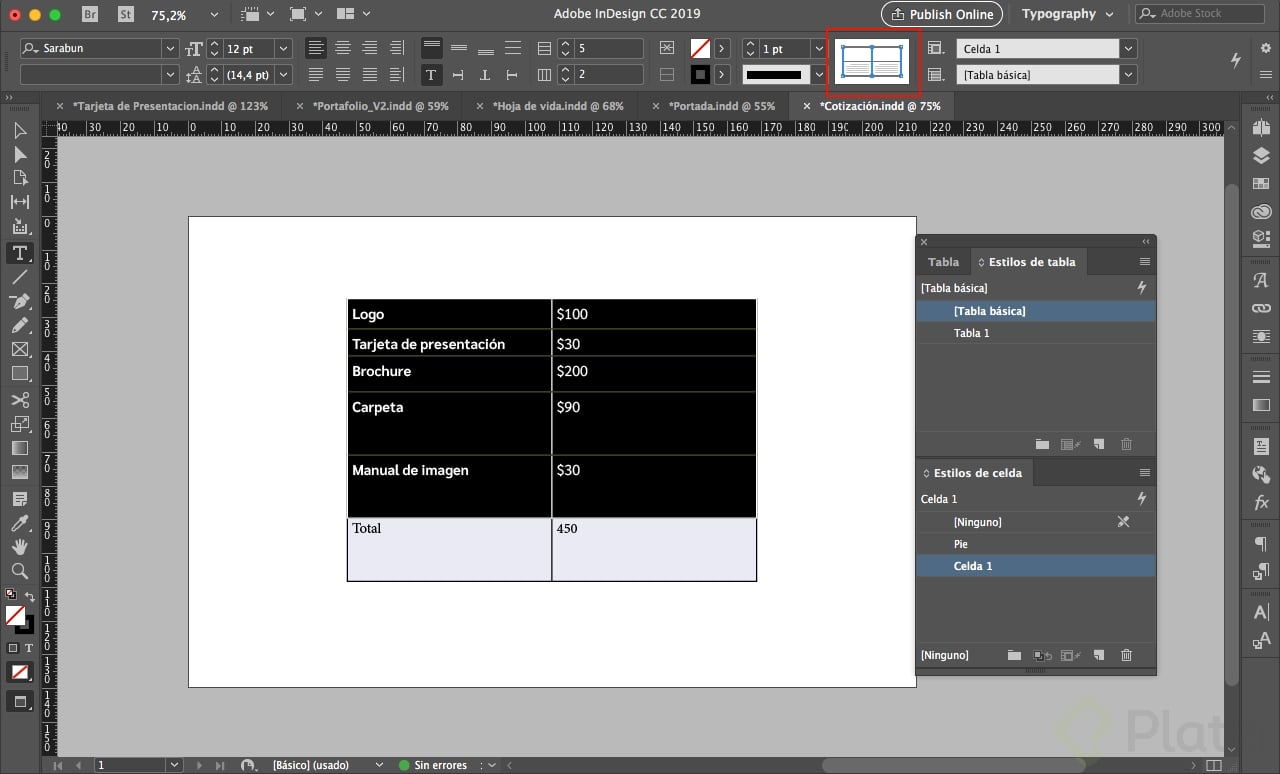This screenshot has width=1280, height=774.
Task: Select the Gap tool
Action: (x=19, y=203)
